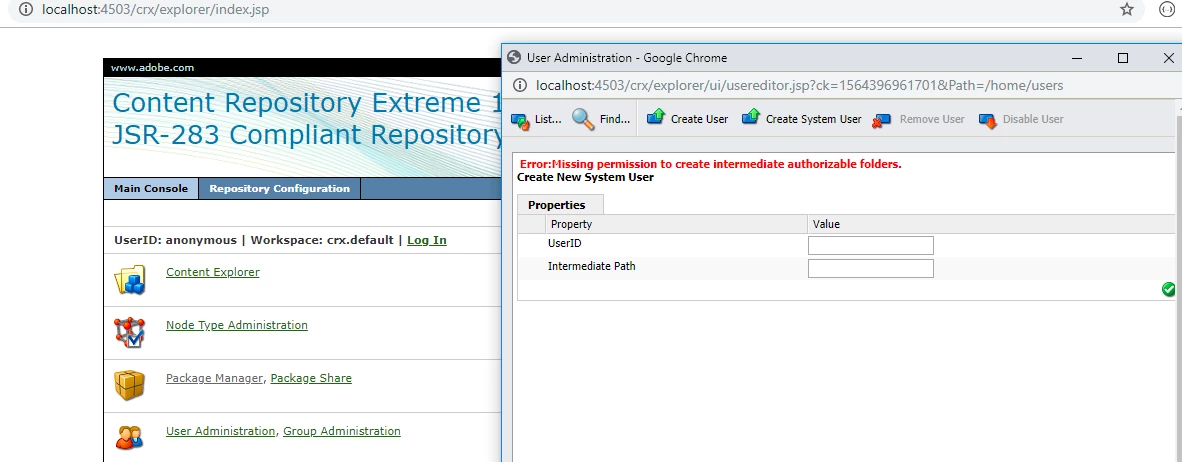
Task: Open the Node Type Administration link
Action: (x=237, y=325)
